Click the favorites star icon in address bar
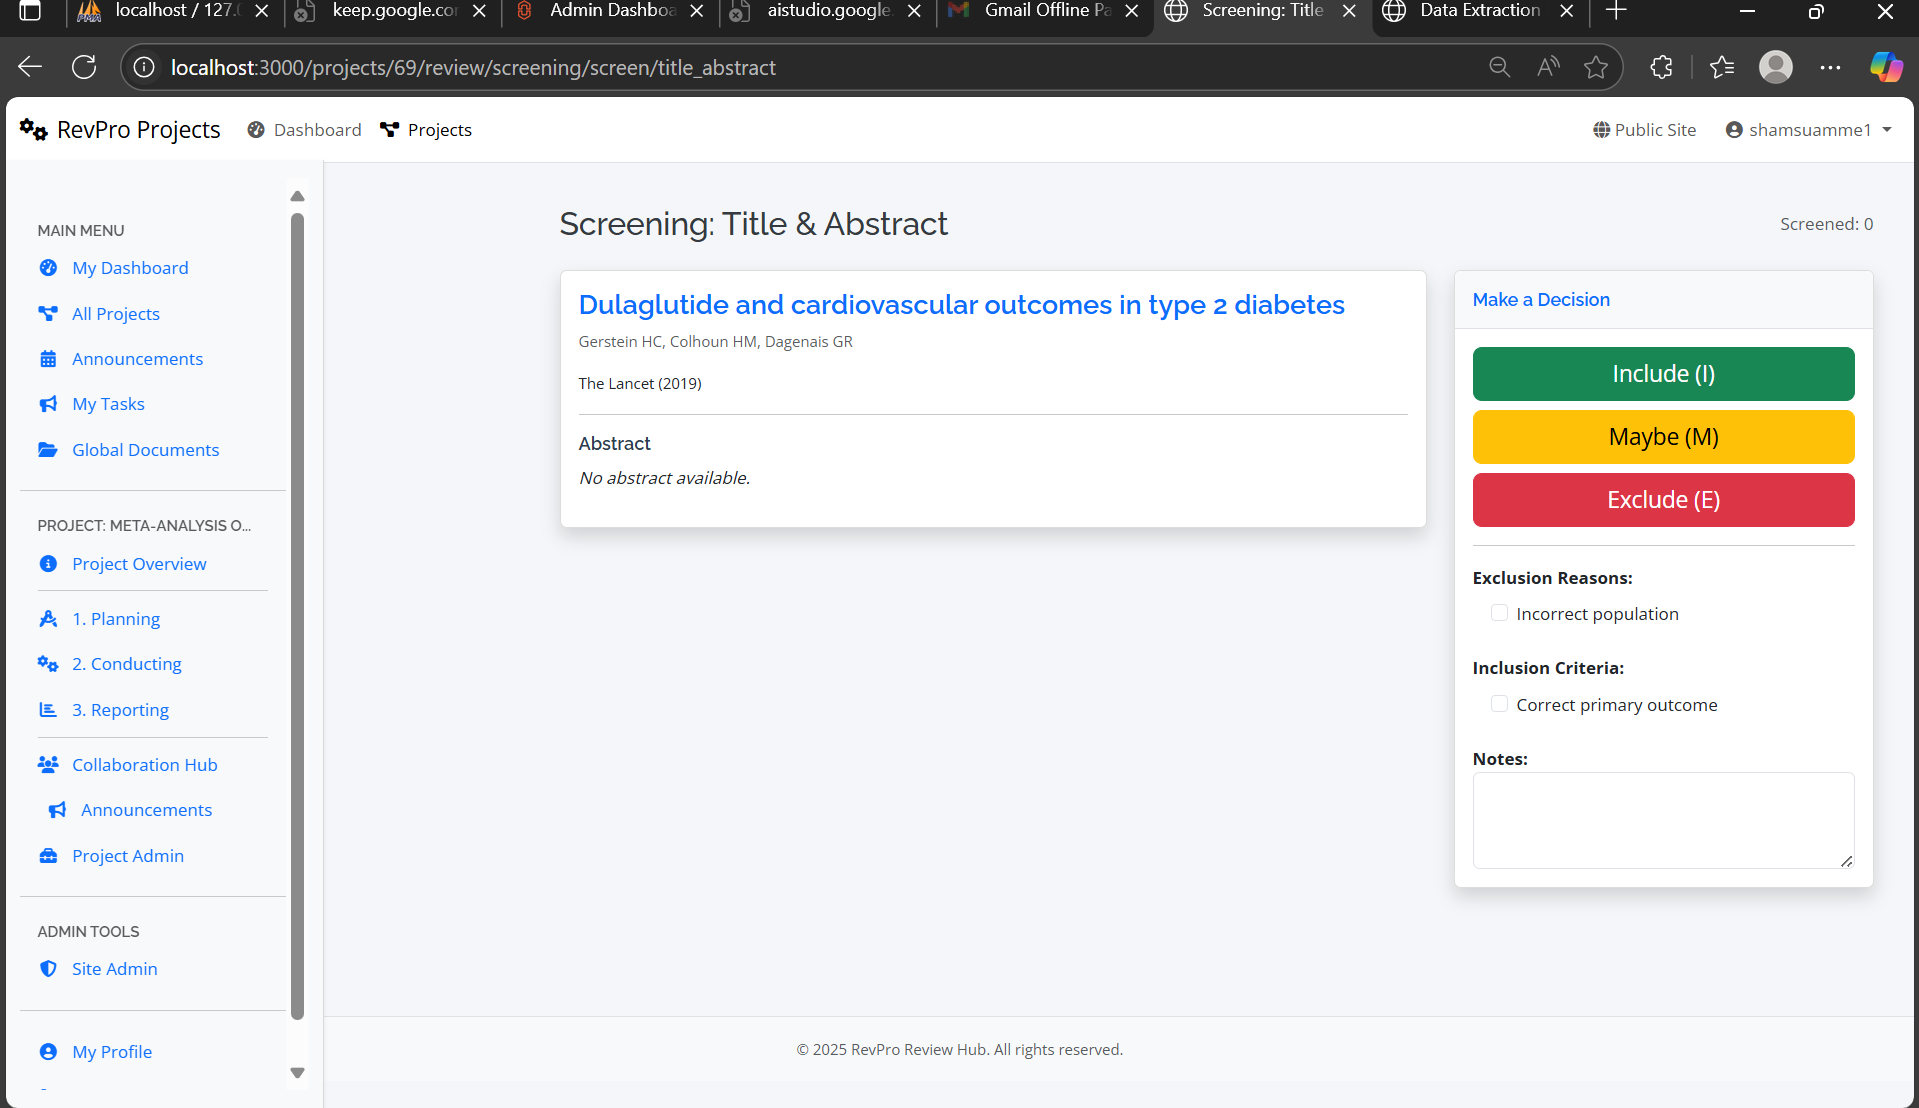Screen dimensions: 1919x1108 [1596, 67]
